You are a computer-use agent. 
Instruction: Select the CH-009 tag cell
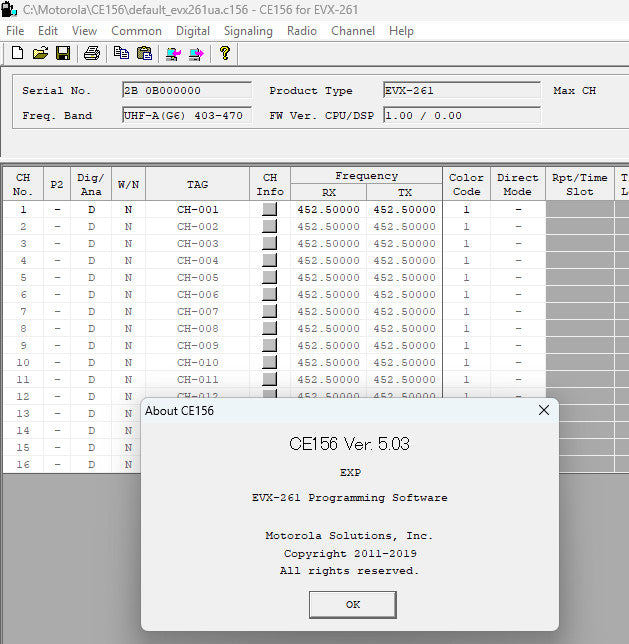197,345
